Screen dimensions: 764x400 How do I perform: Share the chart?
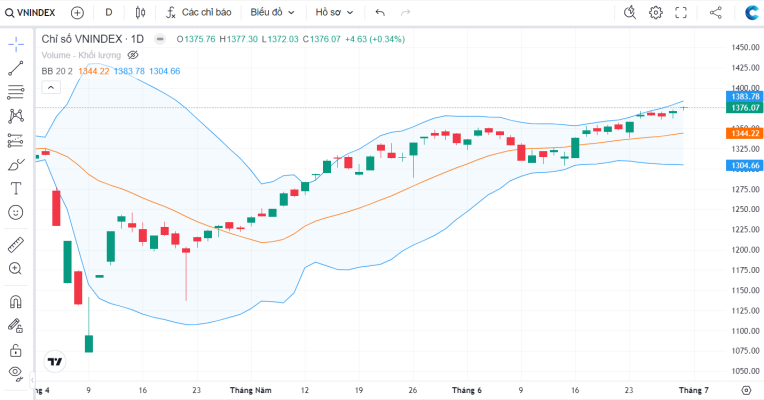coord(715,13)
